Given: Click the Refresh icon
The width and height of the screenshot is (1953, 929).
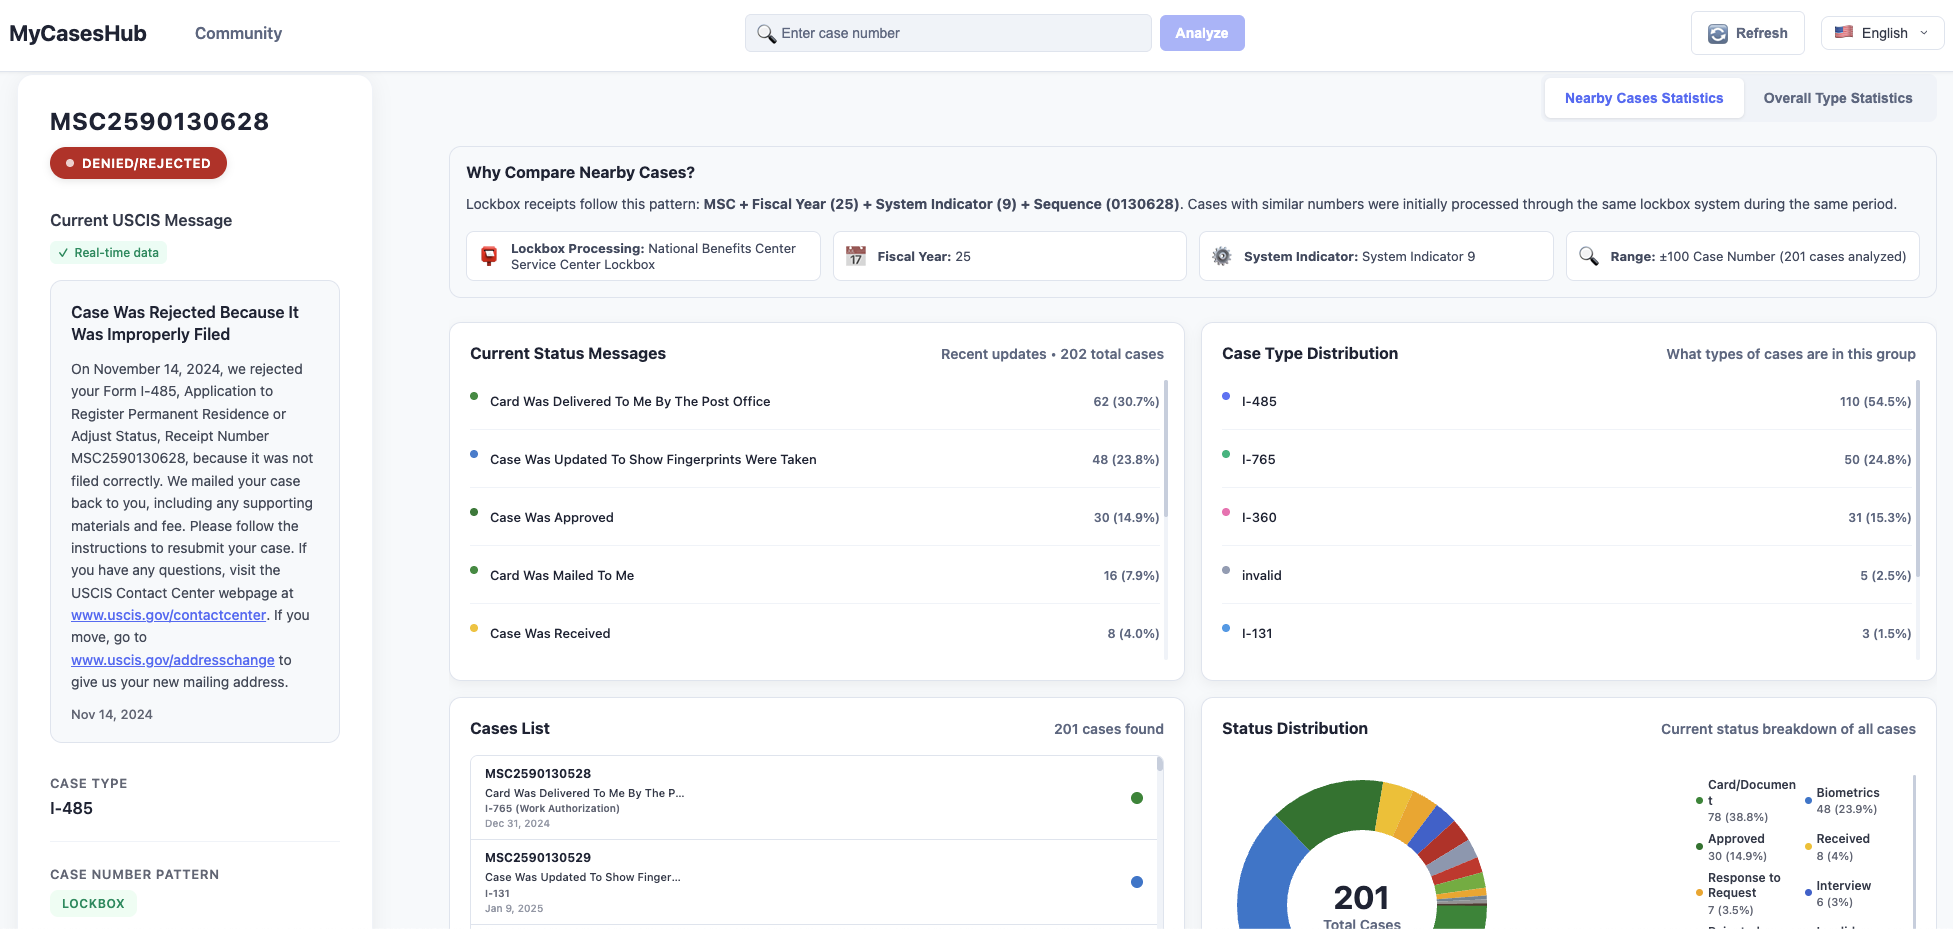Looking at the screenshot, I should pos(1717,33).
